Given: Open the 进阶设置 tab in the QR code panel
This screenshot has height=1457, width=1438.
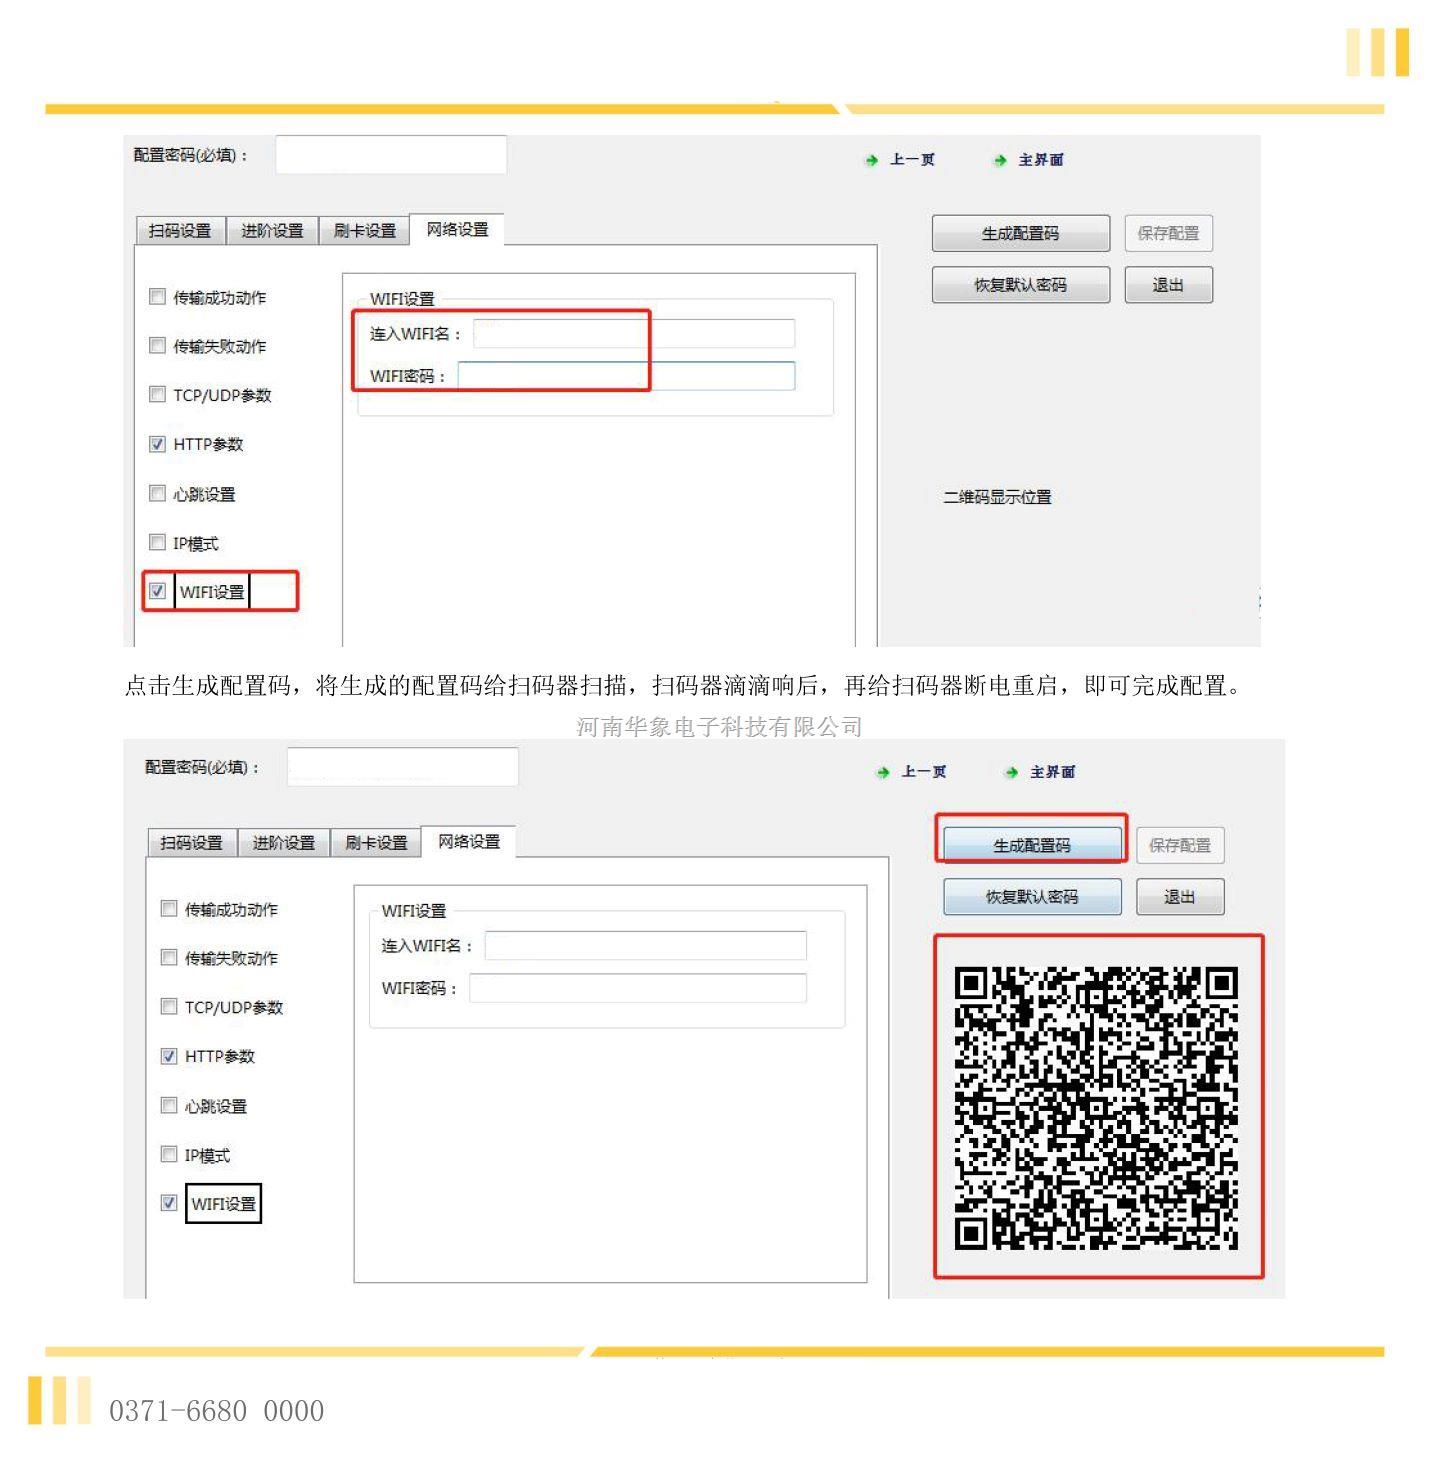Looking at the screenshot, I should click(x=283, y=843).
